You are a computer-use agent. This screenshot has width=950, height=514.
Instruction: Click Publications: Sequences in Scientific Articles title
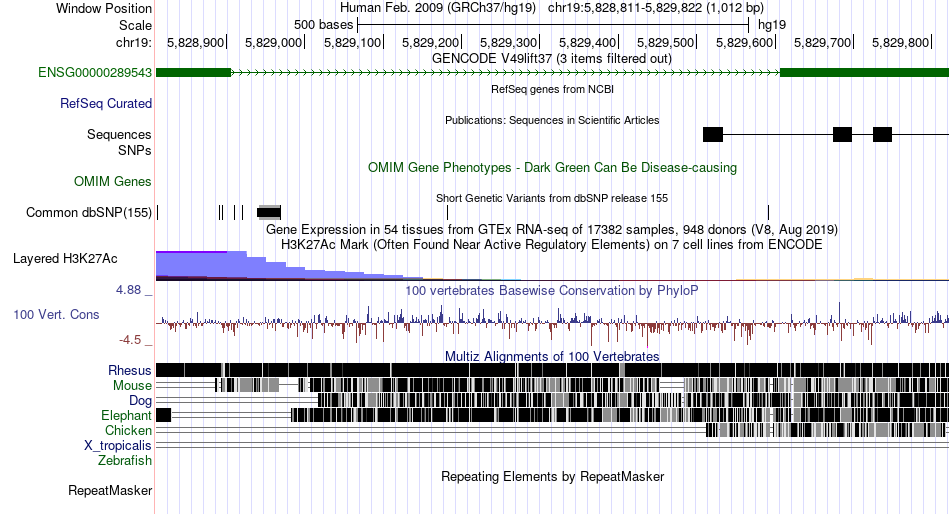[552, 120]
